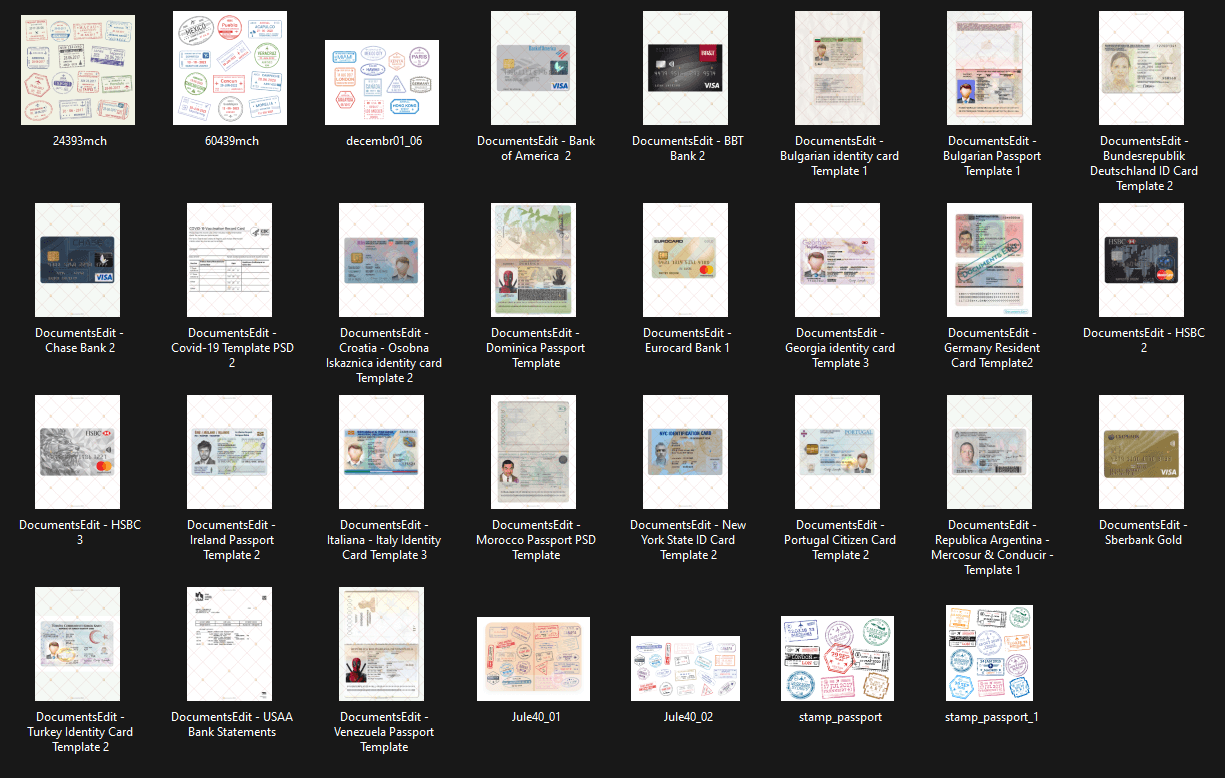Click the HSBC 2 file name
Image resolution: width=1225 pixels, height=778 pixels.
click(1142, 340)
